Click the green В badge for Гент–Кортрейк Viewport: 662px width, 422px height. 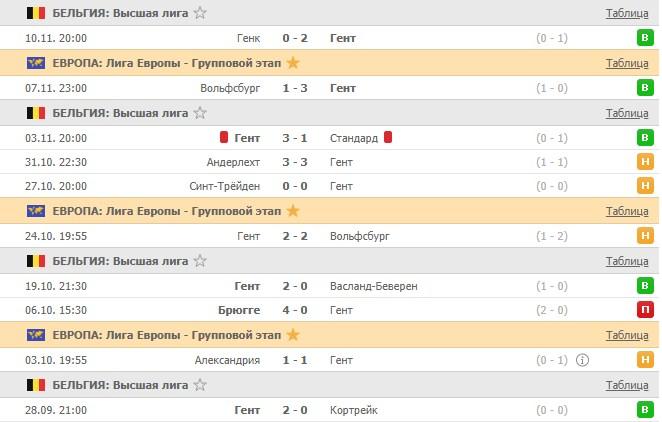click(646, 410)
